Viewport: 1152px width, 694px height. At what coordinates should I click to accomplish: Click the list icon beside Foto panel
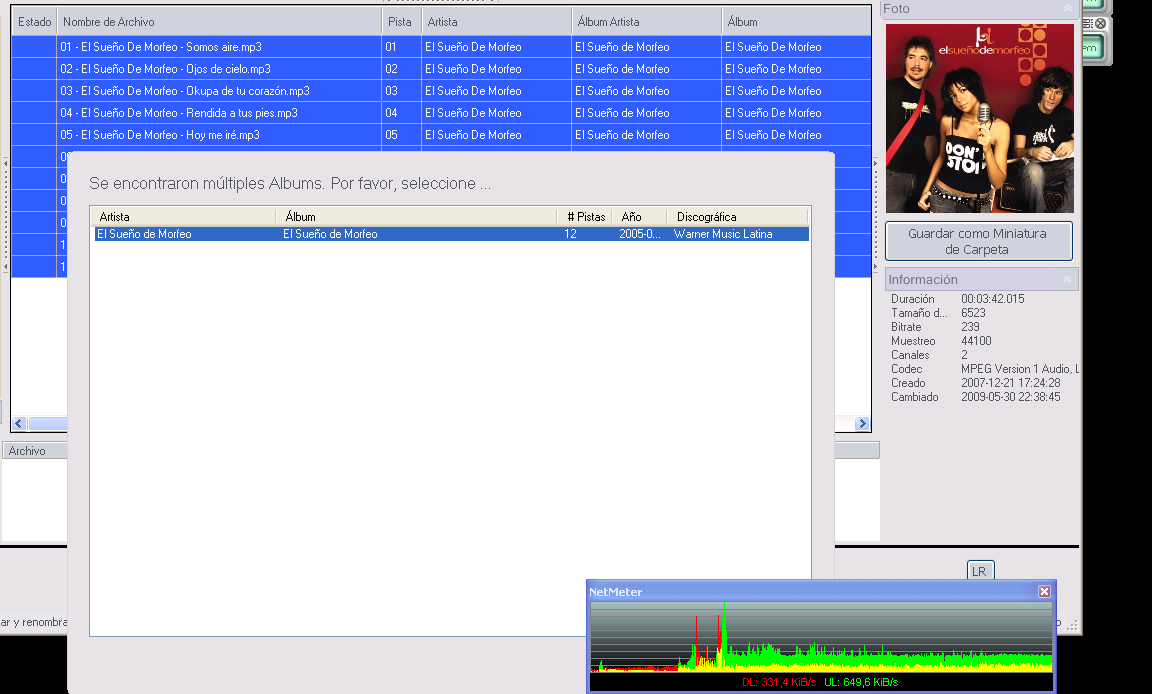(1088, 24)
